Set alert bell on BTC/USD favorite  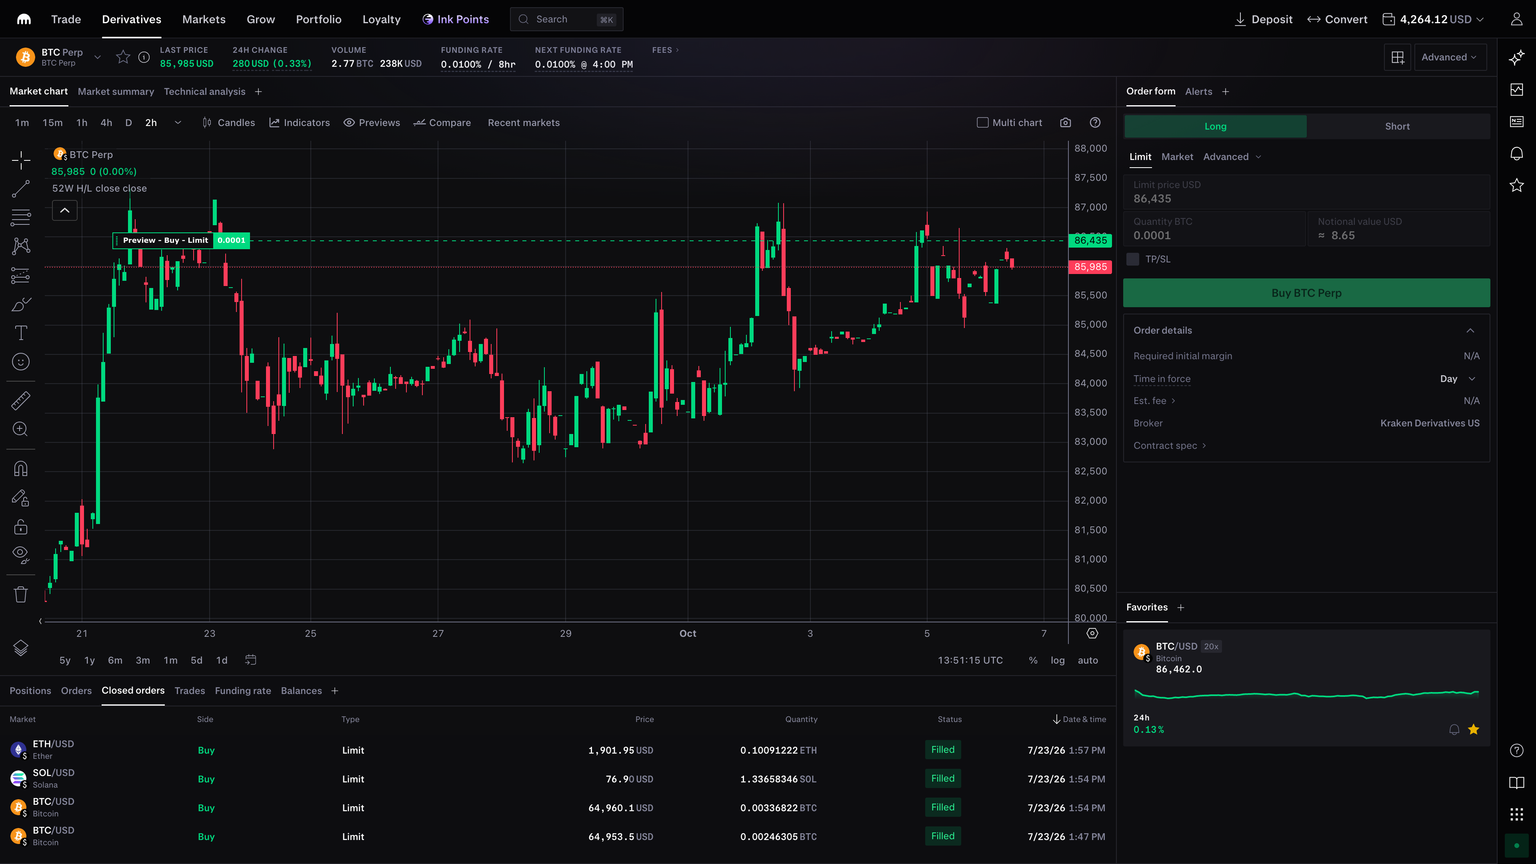coord(1454,730)
